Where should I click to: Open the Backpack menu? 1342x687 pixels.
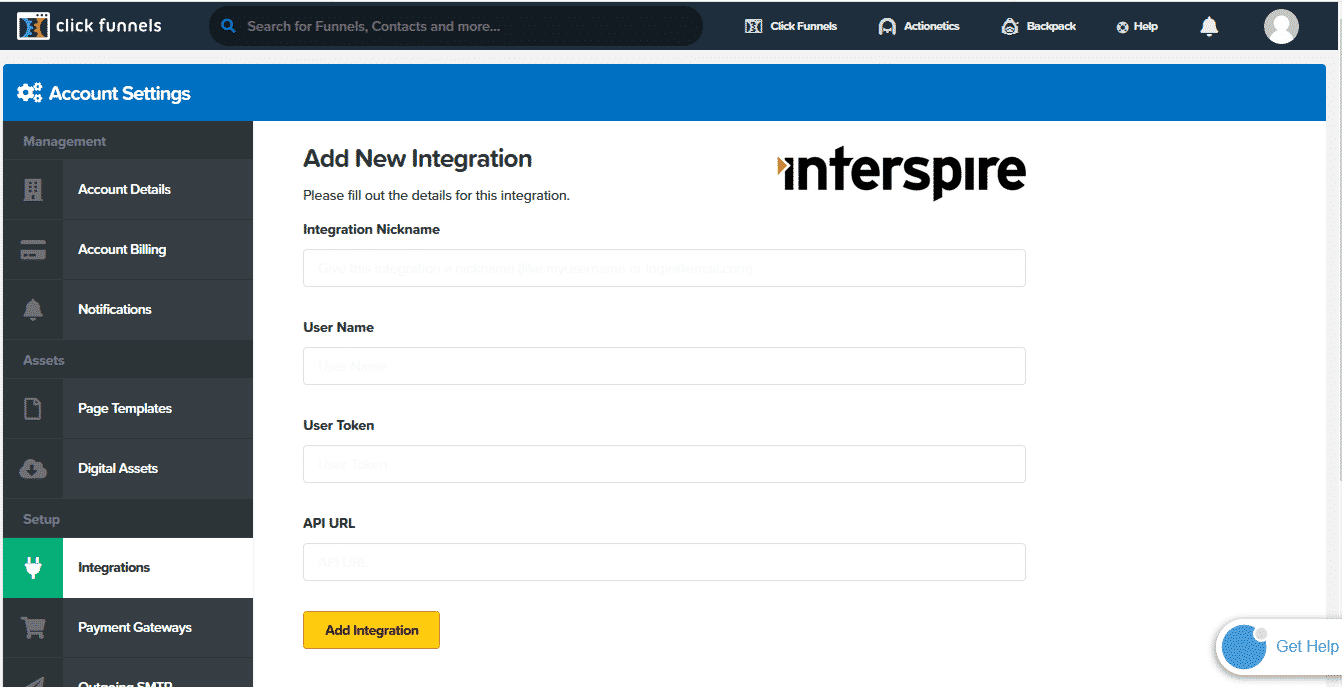point(1038,26)
